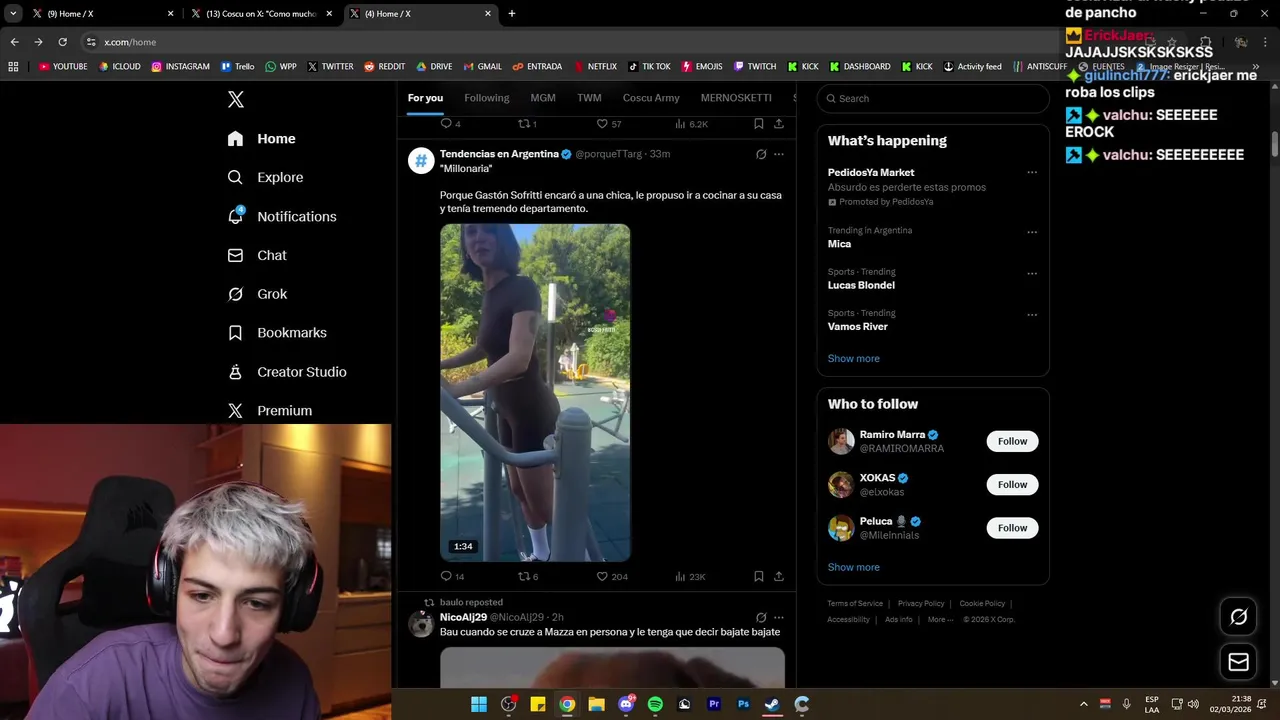Open Bookmarks in the sidebar
The image size is (1280, 720).
[x=277, y=333]
